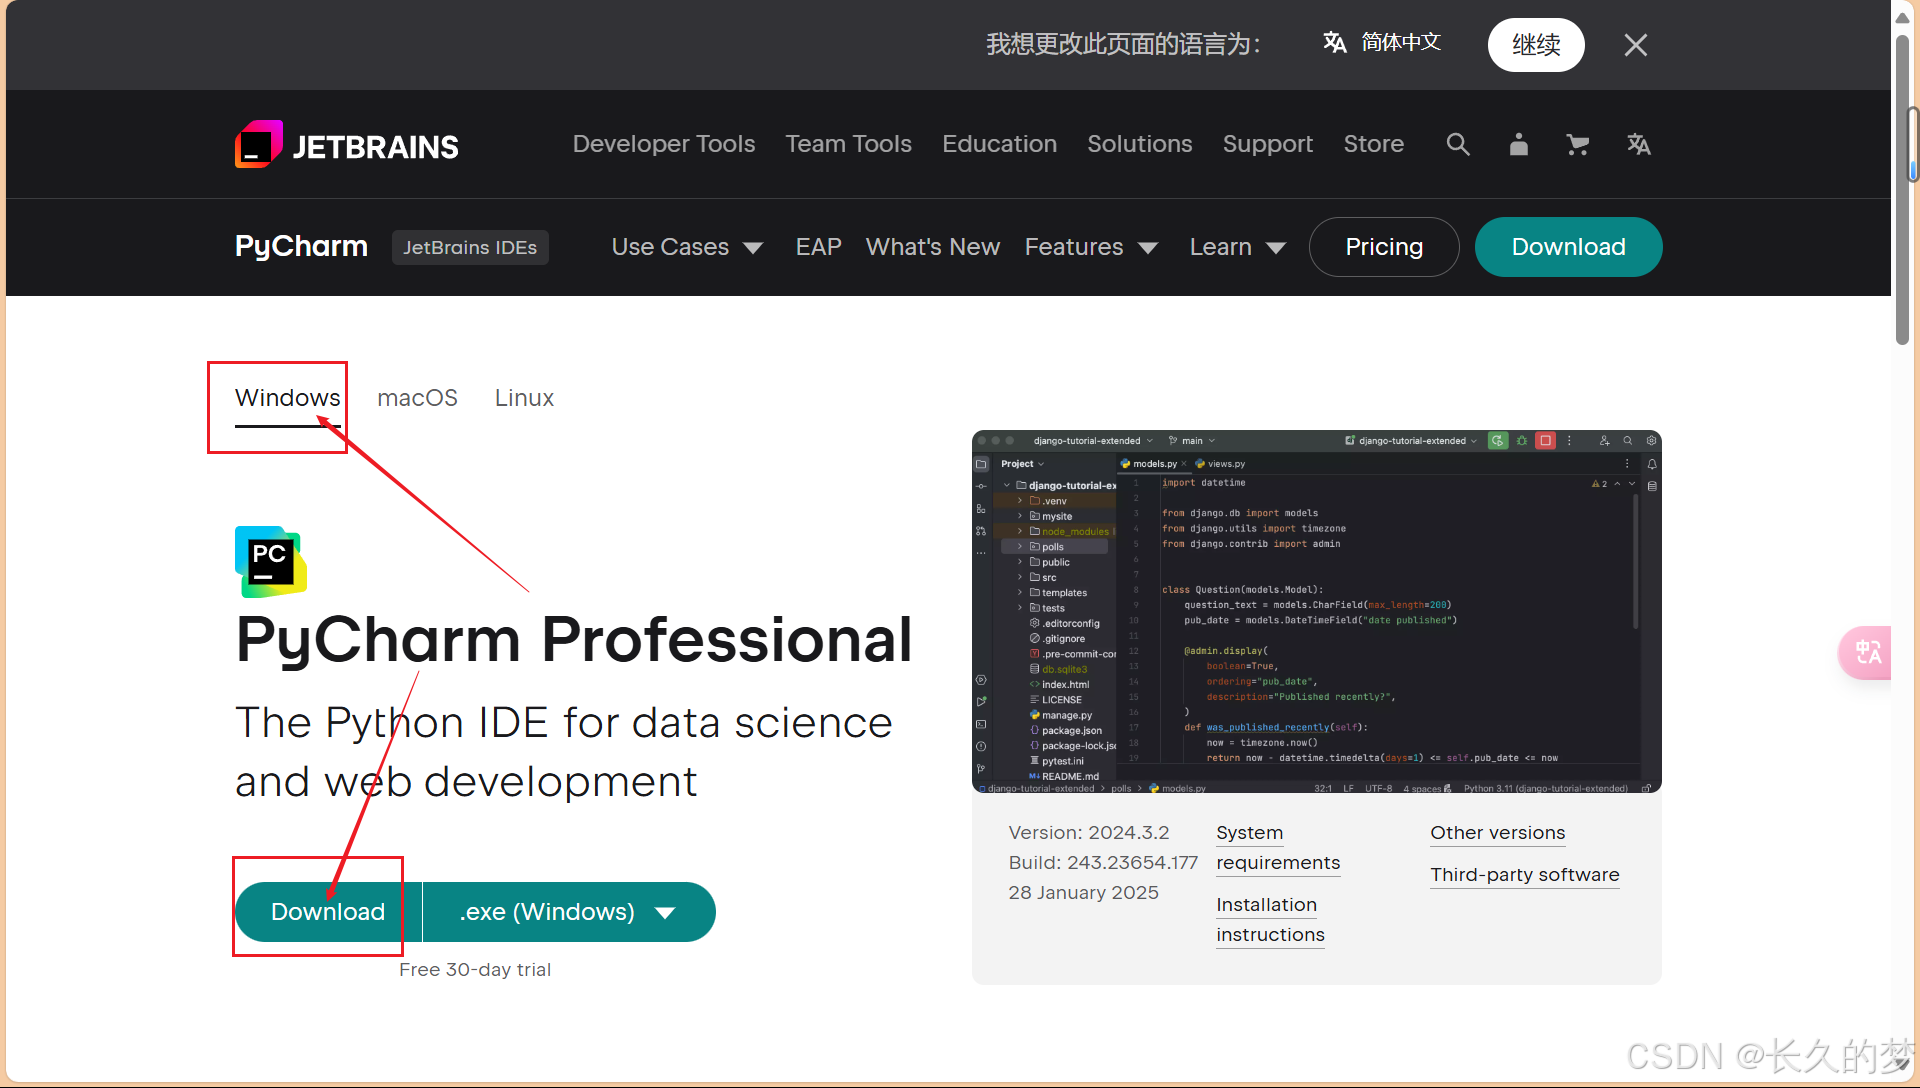Image resolution: width=1920 pixels, height=1088 pixels.
Task: Click the JetBrains logo icon
Action: tap(259, 145)
